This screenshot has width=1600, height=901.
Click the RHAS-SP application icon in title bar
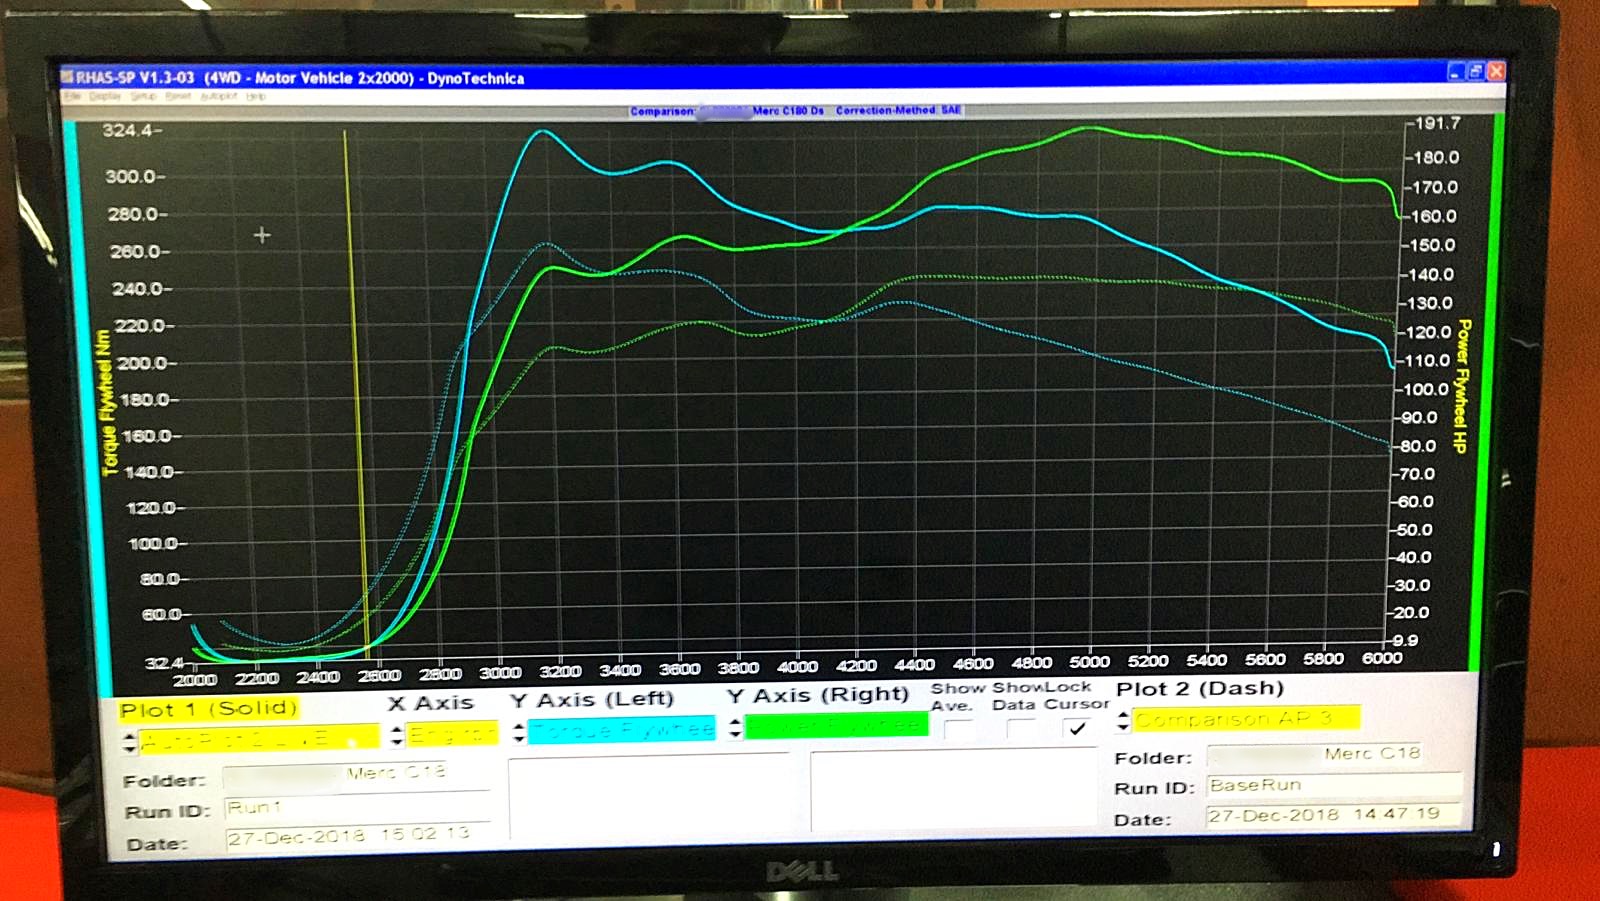[x=67, y=76]
